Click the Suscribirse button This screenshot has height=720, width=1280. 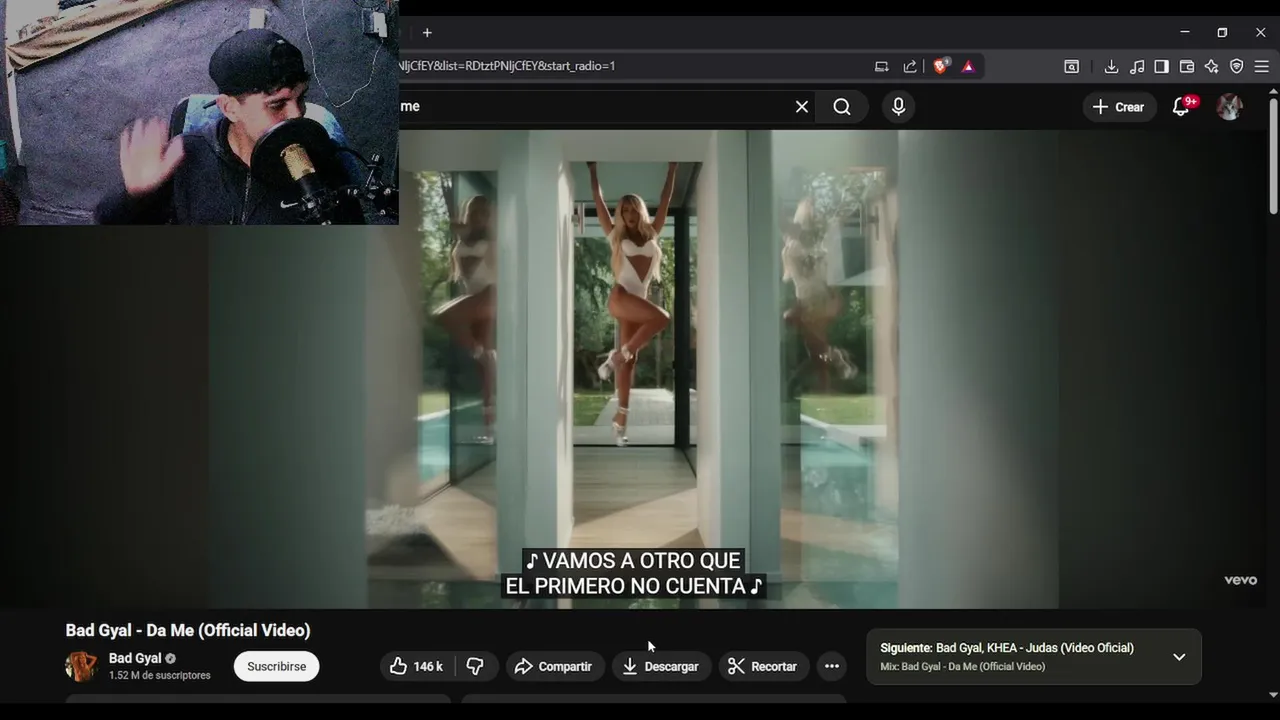[x=277, y=666]
